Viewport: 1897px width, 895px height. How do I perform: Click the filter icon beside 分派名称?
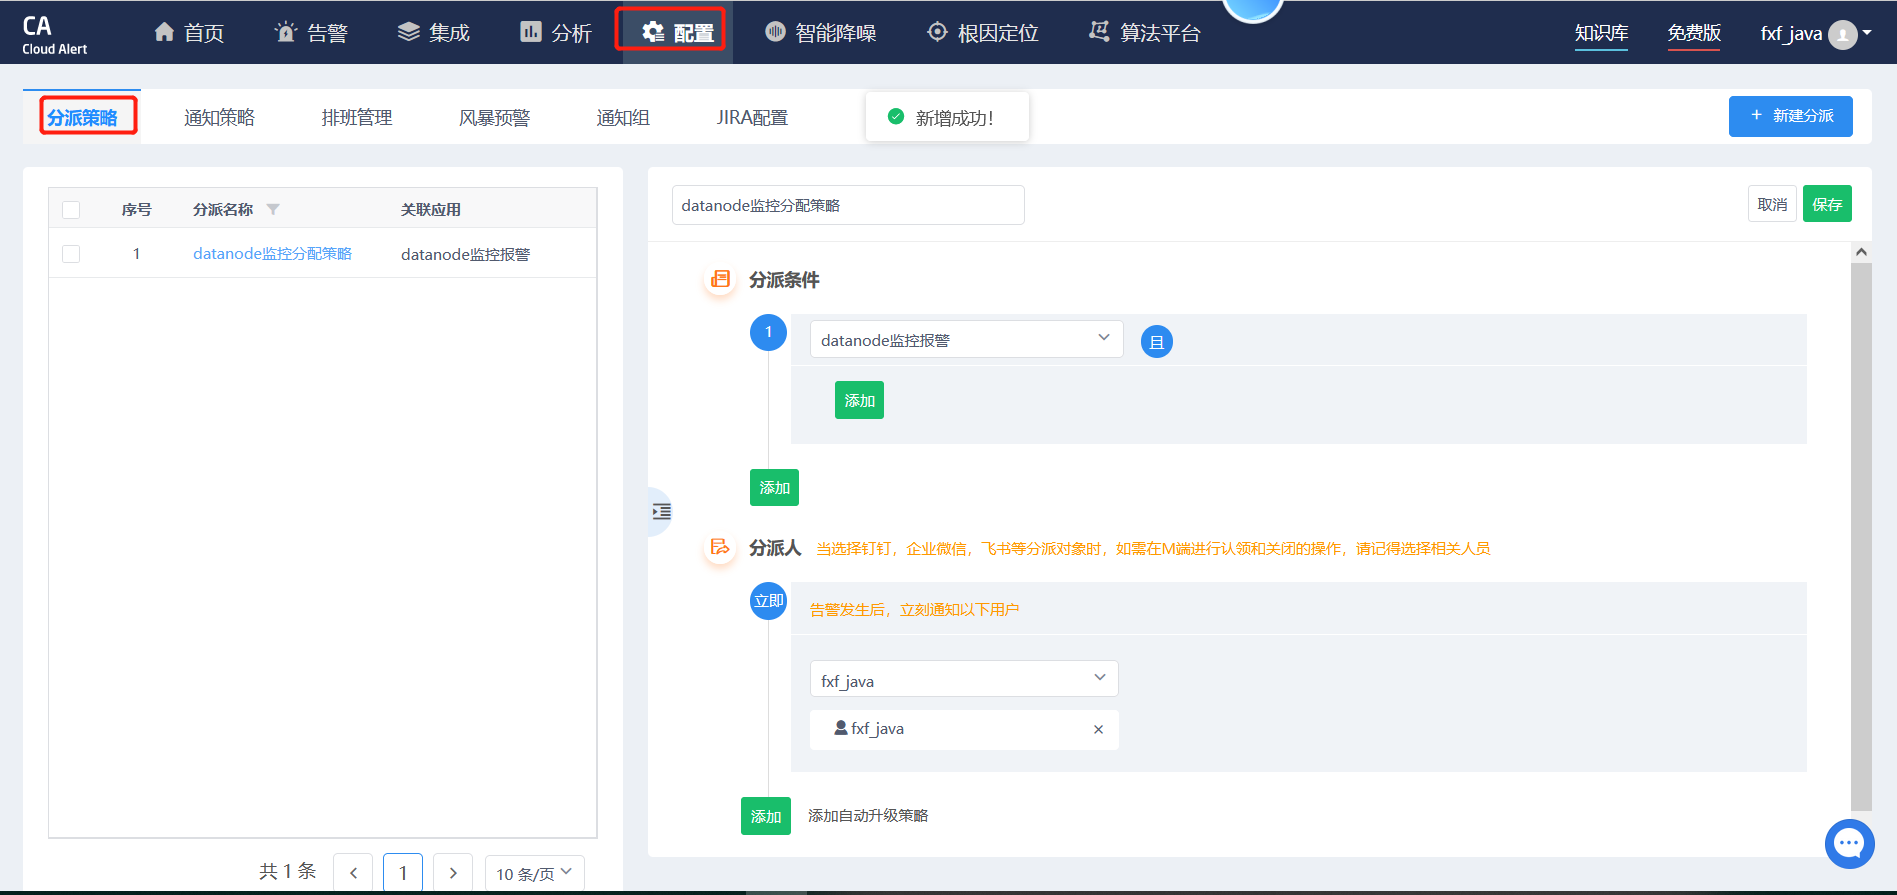pos(273,210)
